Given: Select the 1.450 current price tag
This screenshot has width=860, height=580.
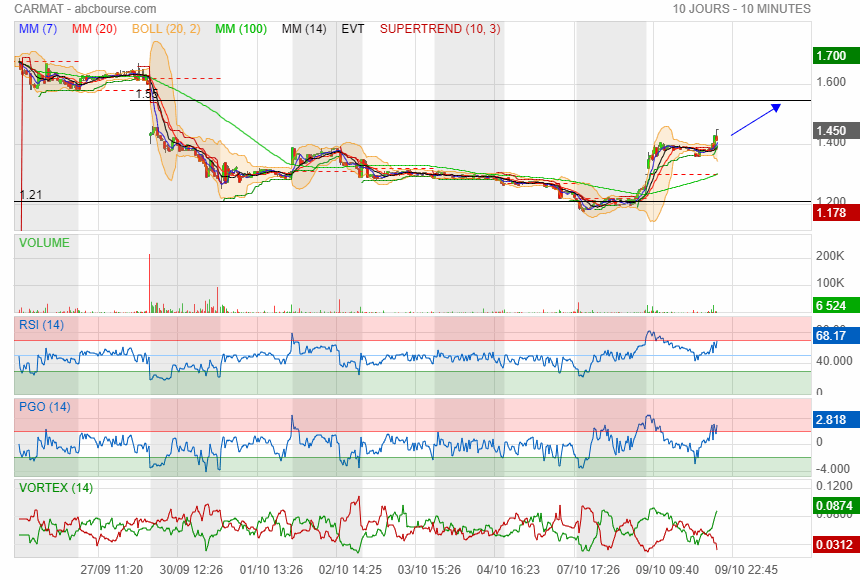Looking at the screenshot, I should click(x=831, y=131).
